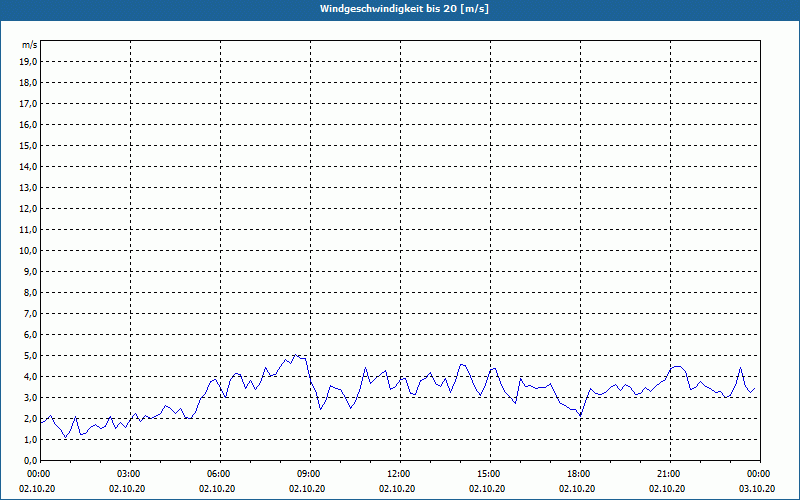
Task: Click the '02.10.20' date under 21:00
Action: pos(667,489)
